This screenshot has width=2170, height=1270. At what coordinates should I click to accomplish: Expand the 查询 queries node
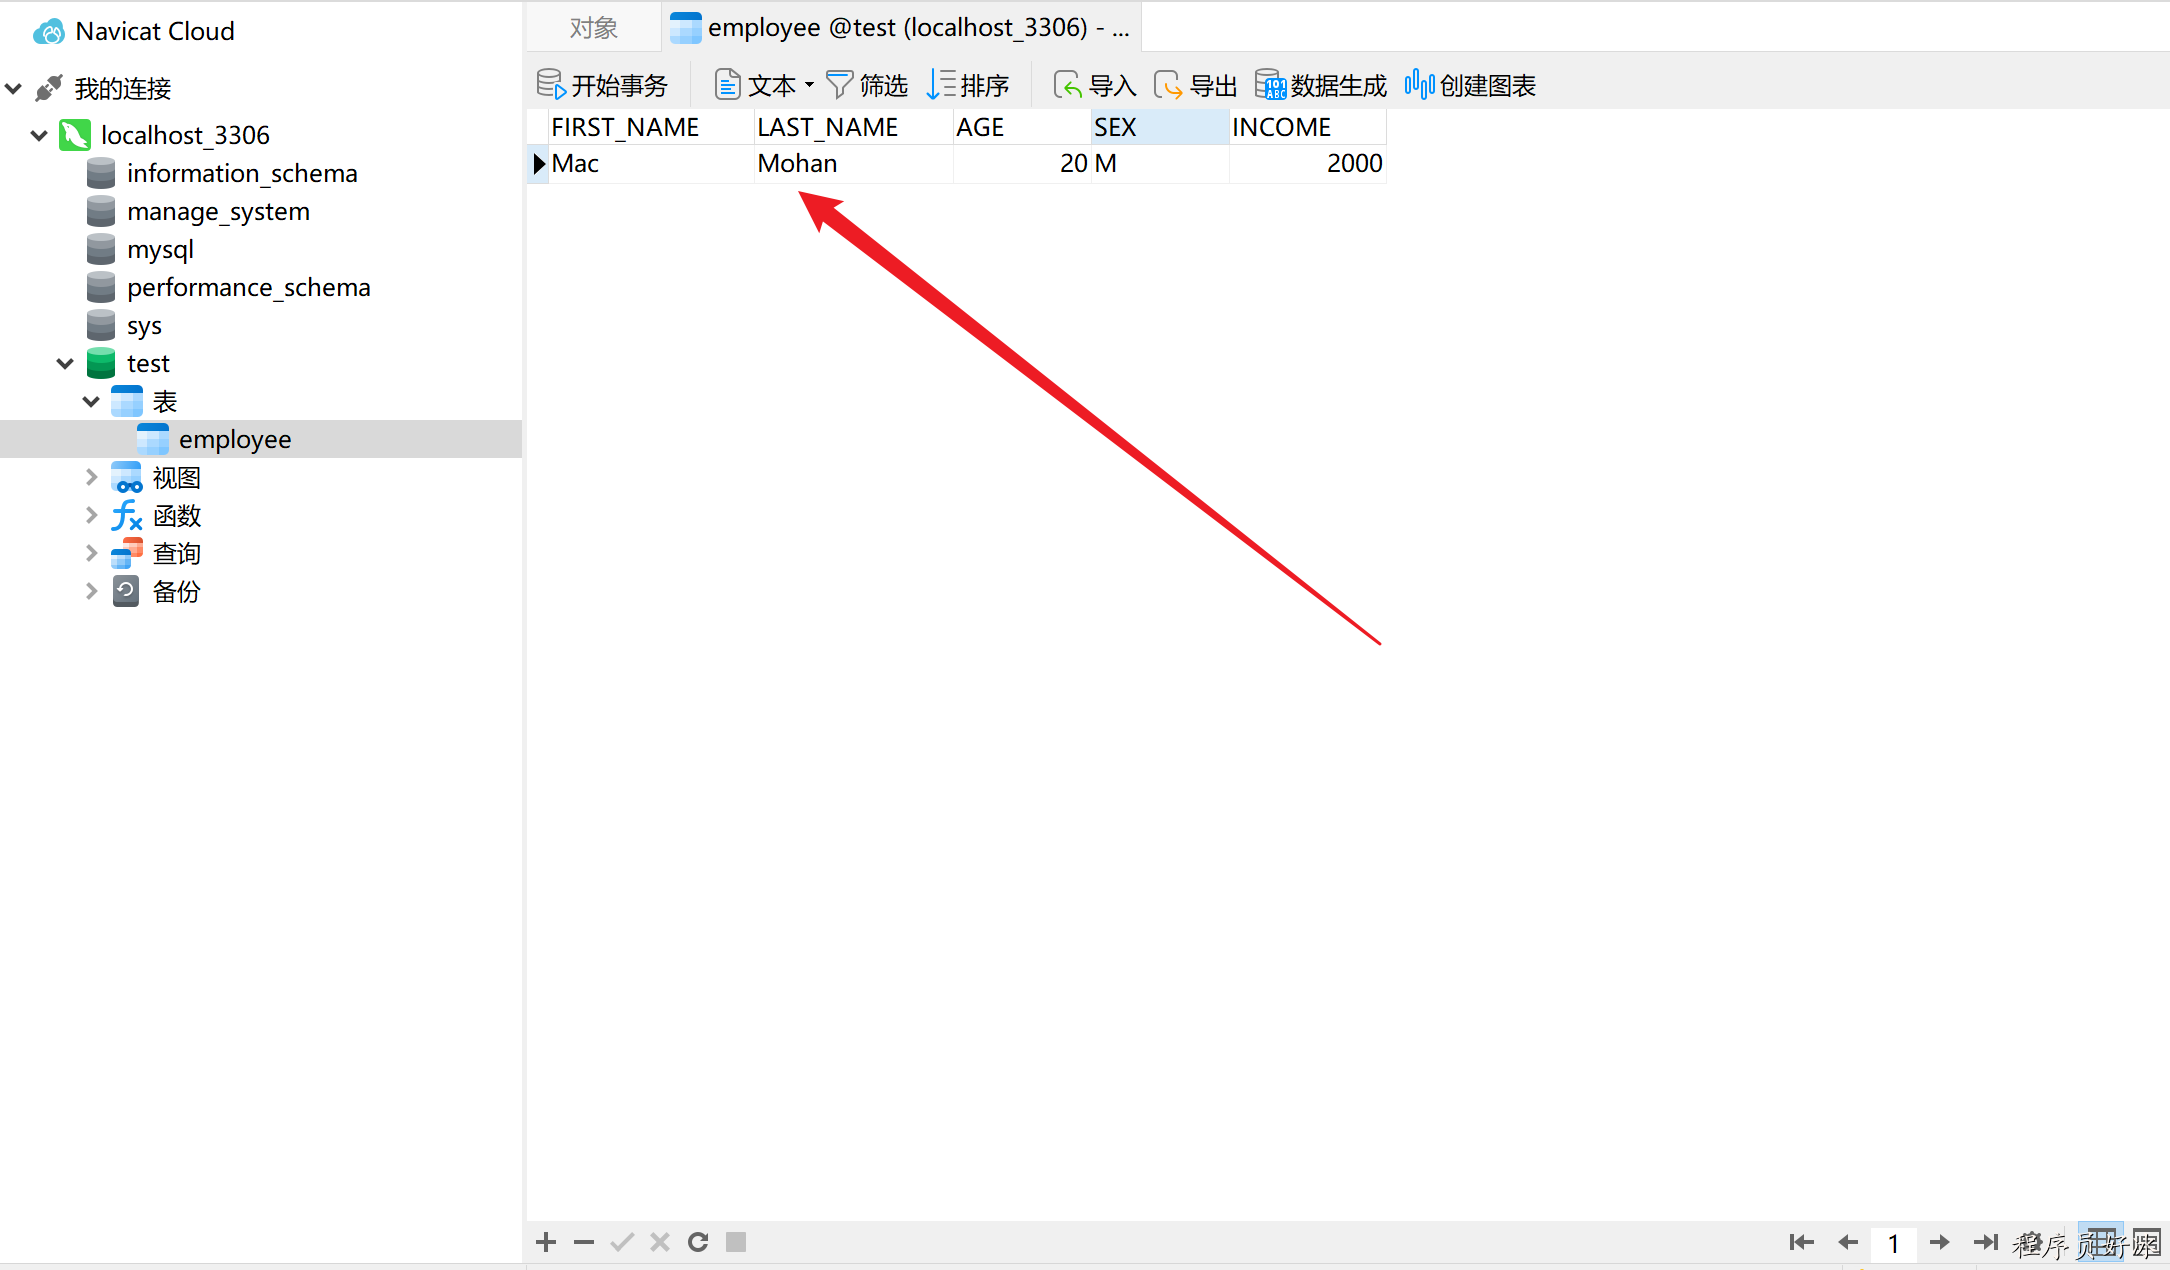91,553
